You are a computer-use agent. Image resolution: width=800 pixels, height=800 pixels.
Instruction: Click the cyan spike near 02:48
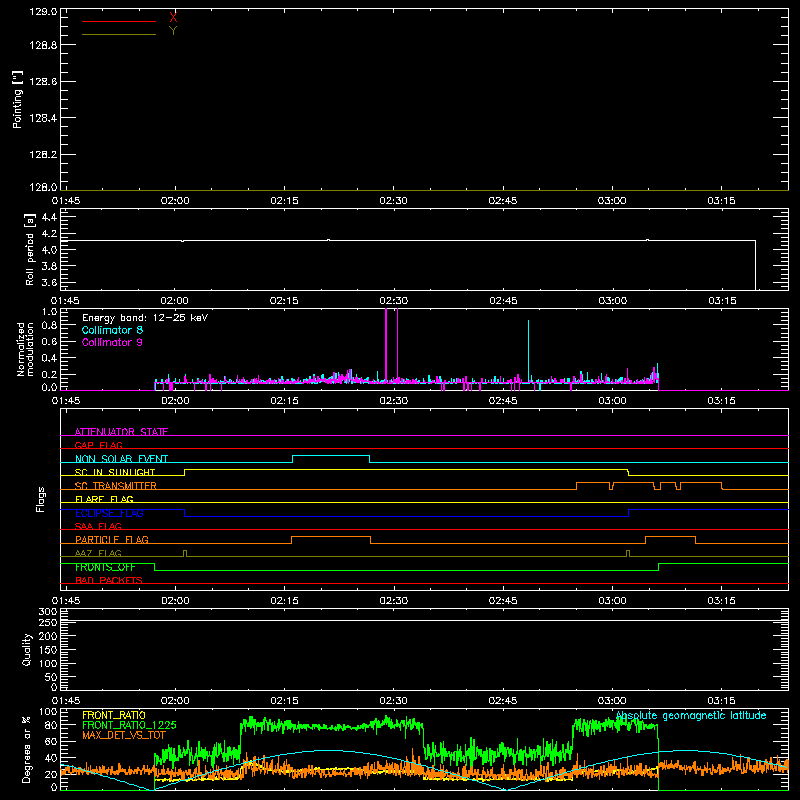coord(529,350)
